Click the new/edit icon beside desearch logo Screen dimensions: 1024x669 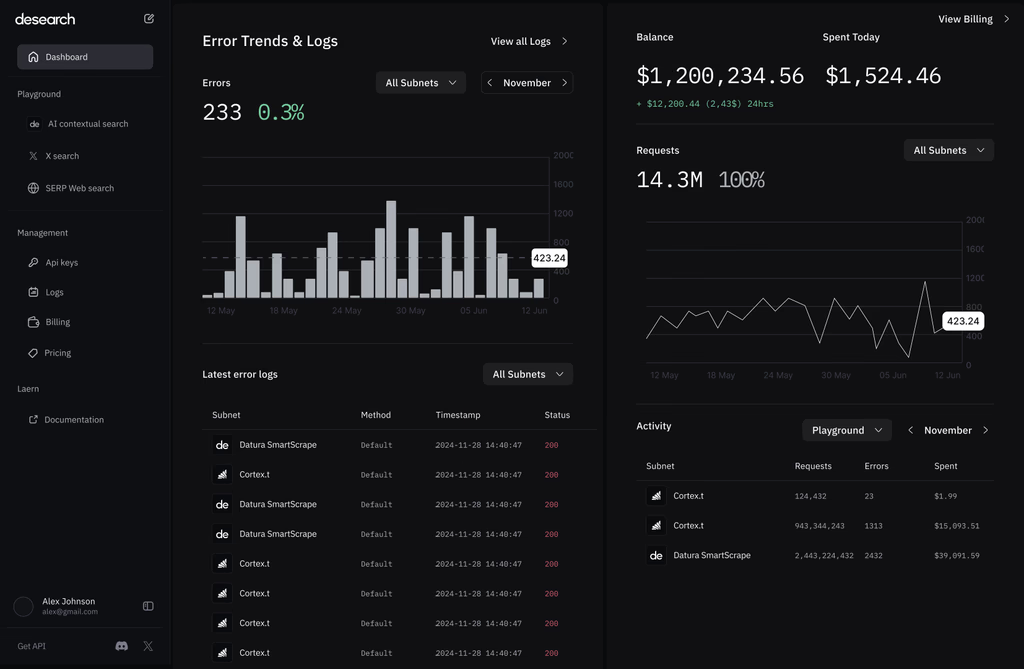pos(149,19)
